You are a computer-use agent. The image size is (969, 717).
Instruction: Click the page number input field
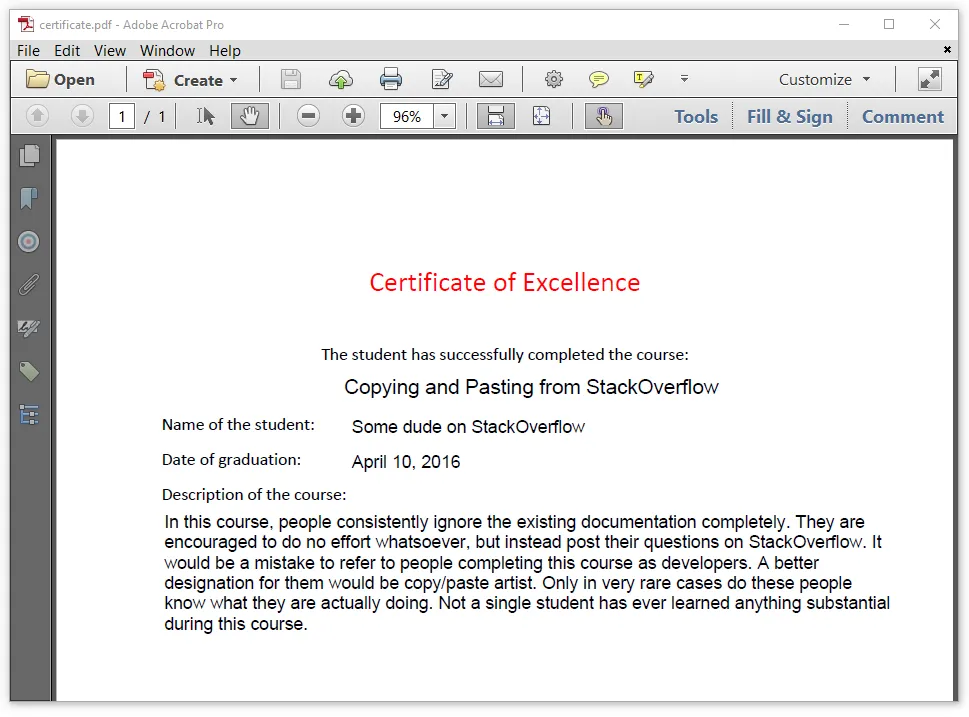click(122, 116)
